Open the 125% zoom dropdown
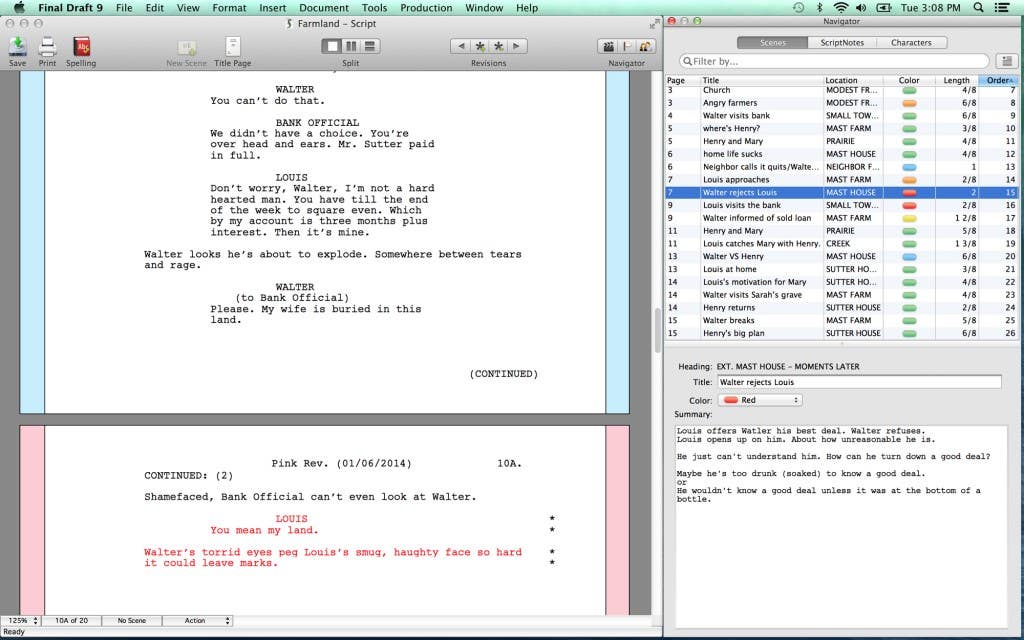This screenshot has height=640, width=1024. point(20,621)
